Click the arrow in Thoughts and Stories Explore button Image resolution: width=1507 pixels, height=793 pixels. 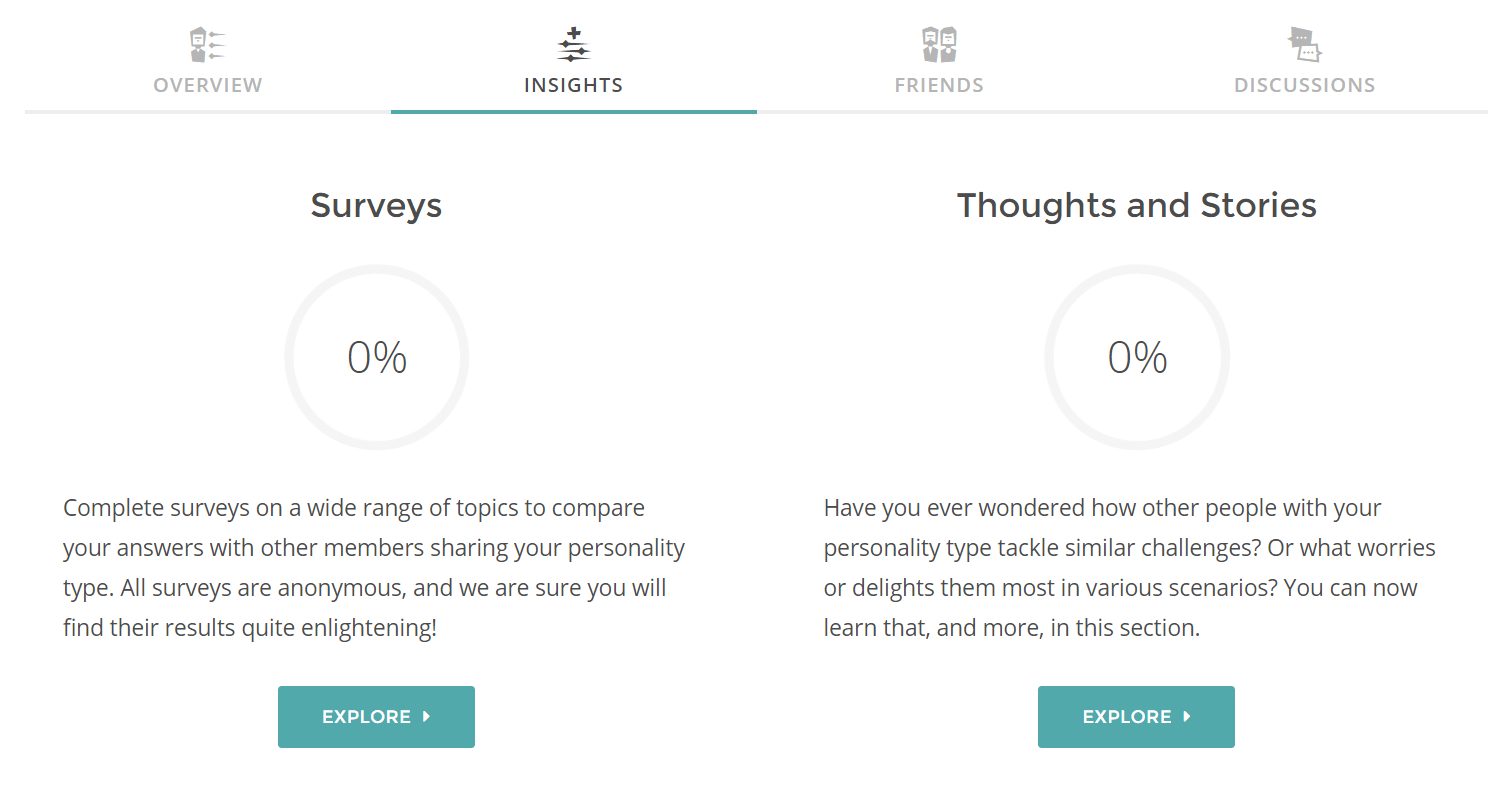coord(1187,716)
